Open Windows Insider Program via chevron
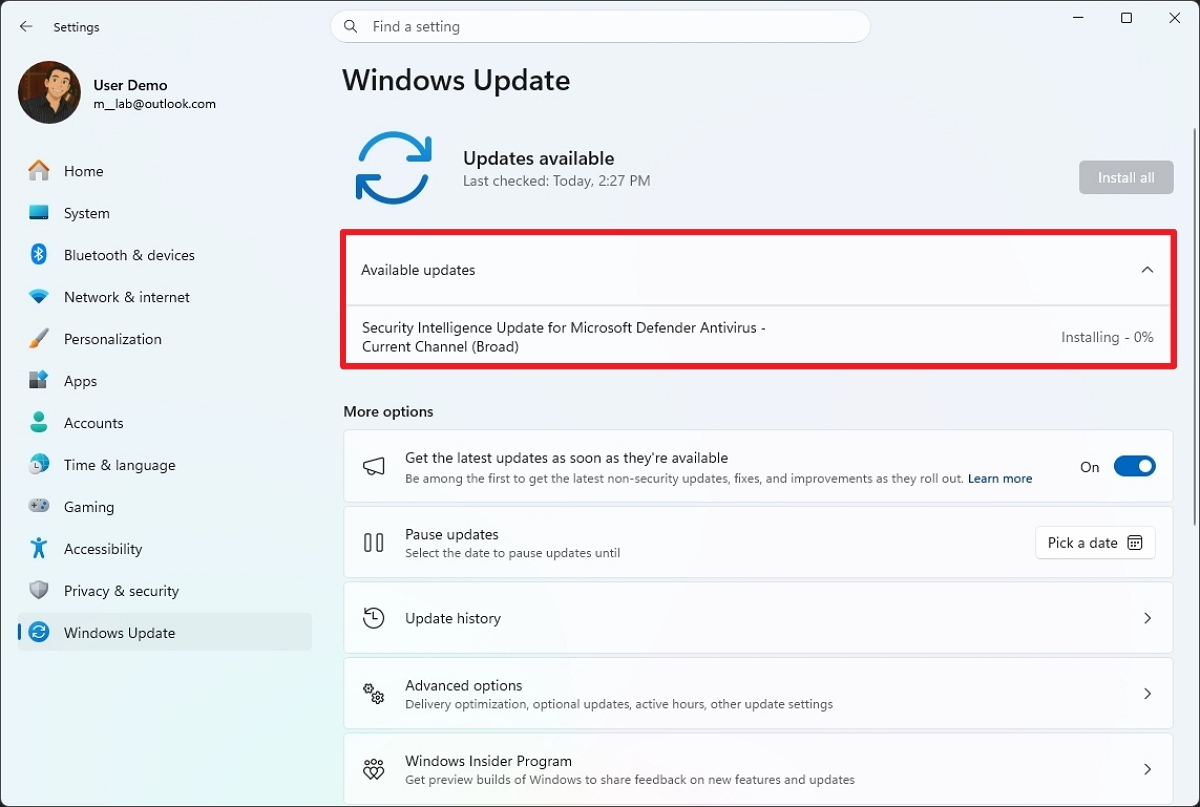1200x807 pixels. pos(1147,769)
